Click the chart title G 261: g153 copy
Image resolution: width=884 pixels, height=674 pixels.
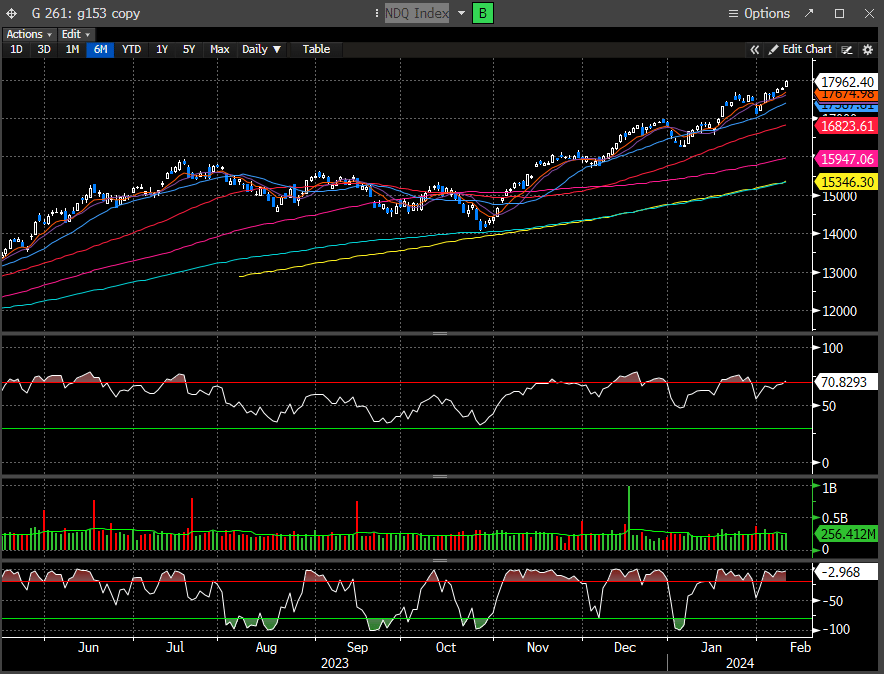(86, 14)
